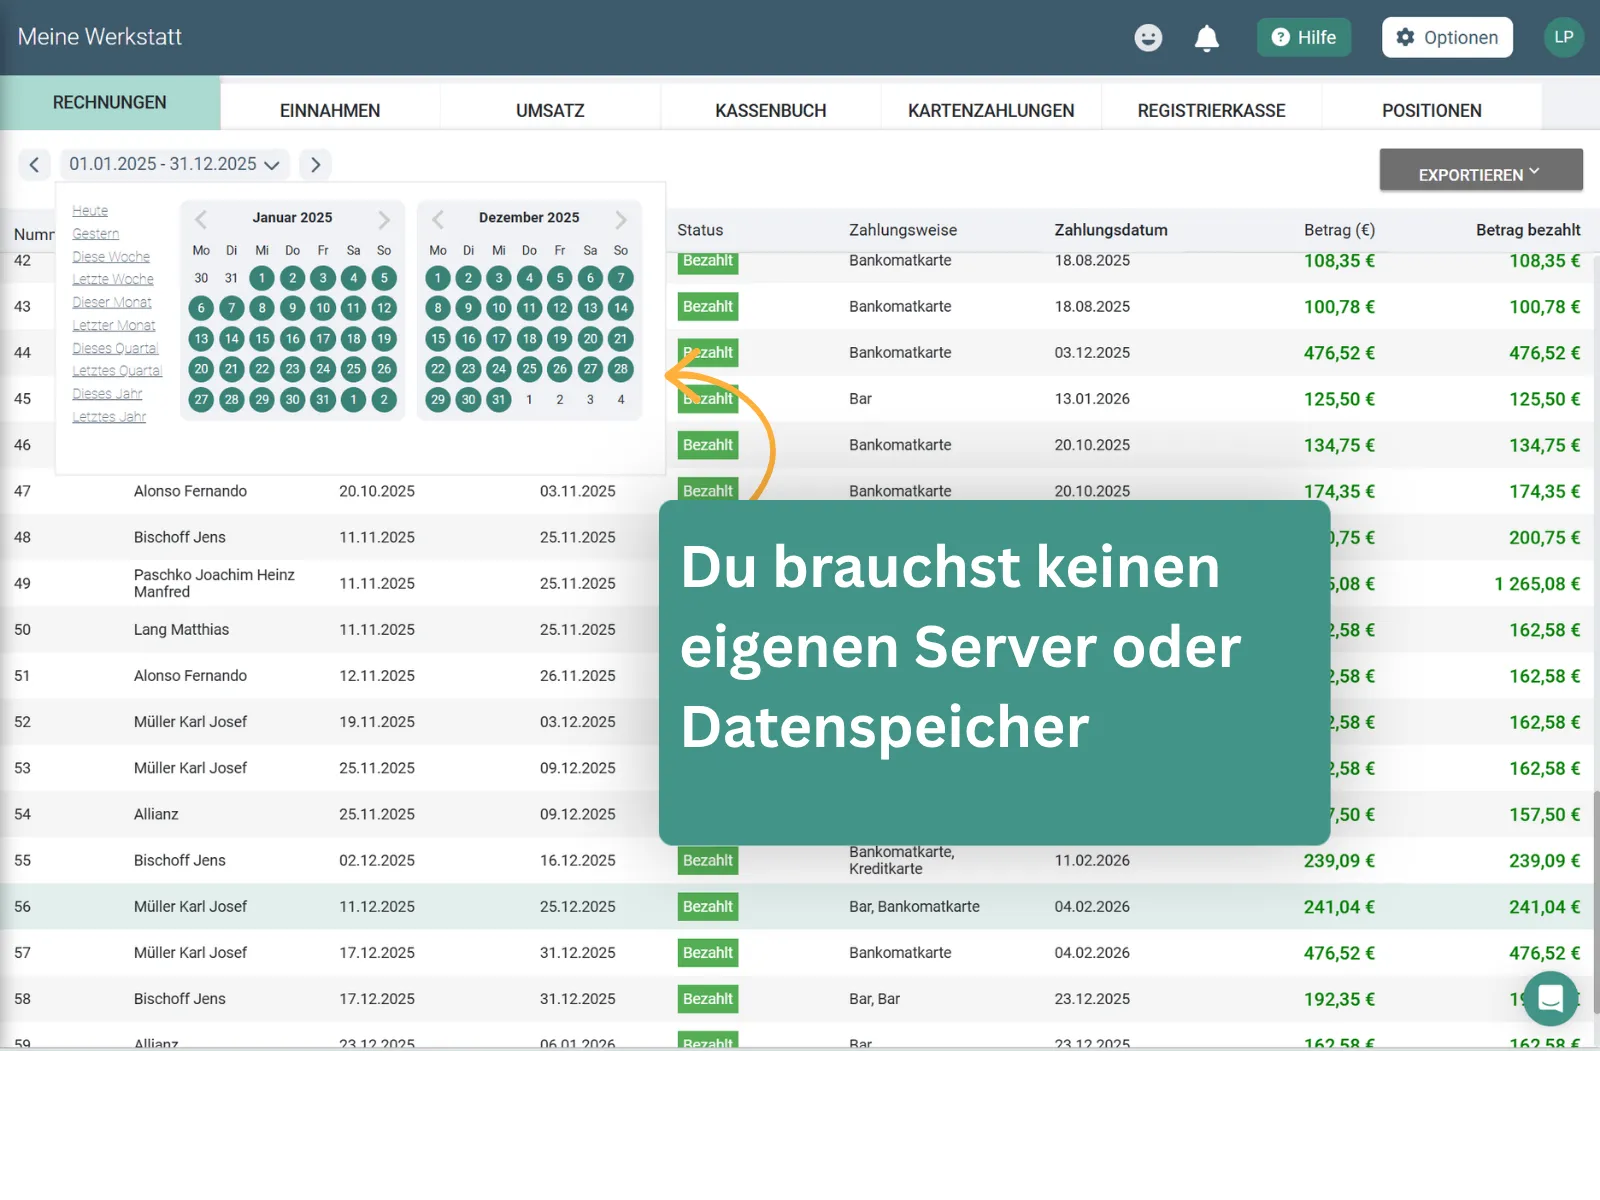Switch to the Positionen tab
Image resolution: width=1600 pixels, height=1200 pixels.
coord(1432,110)
